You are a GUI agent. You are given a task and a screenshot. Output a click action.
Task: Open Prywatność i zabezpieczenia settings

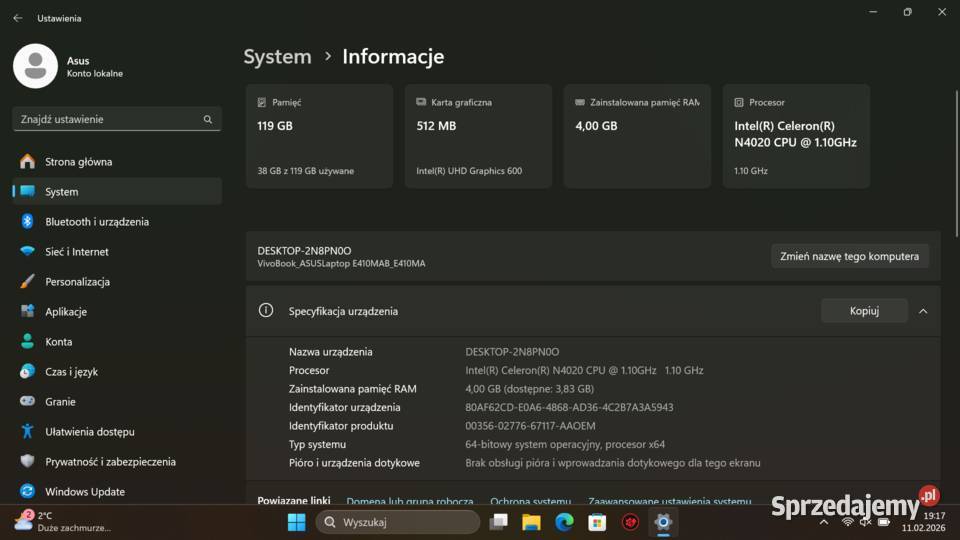(117, 462)
